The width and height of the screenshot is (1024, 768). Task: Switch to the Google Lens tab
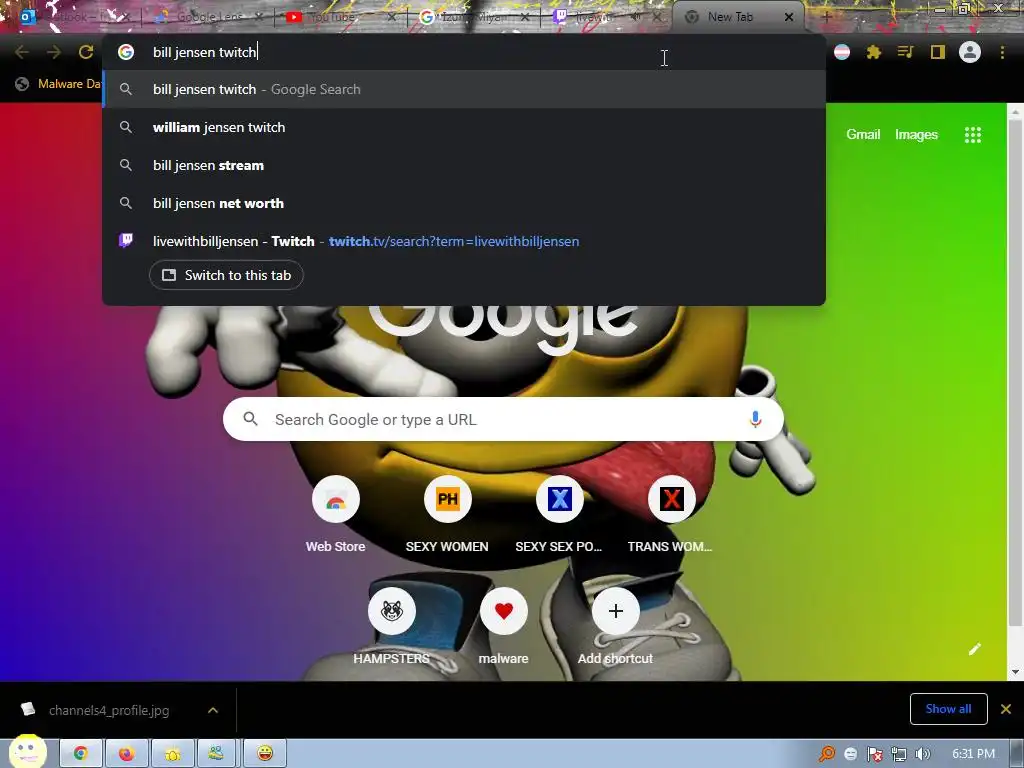208,17
